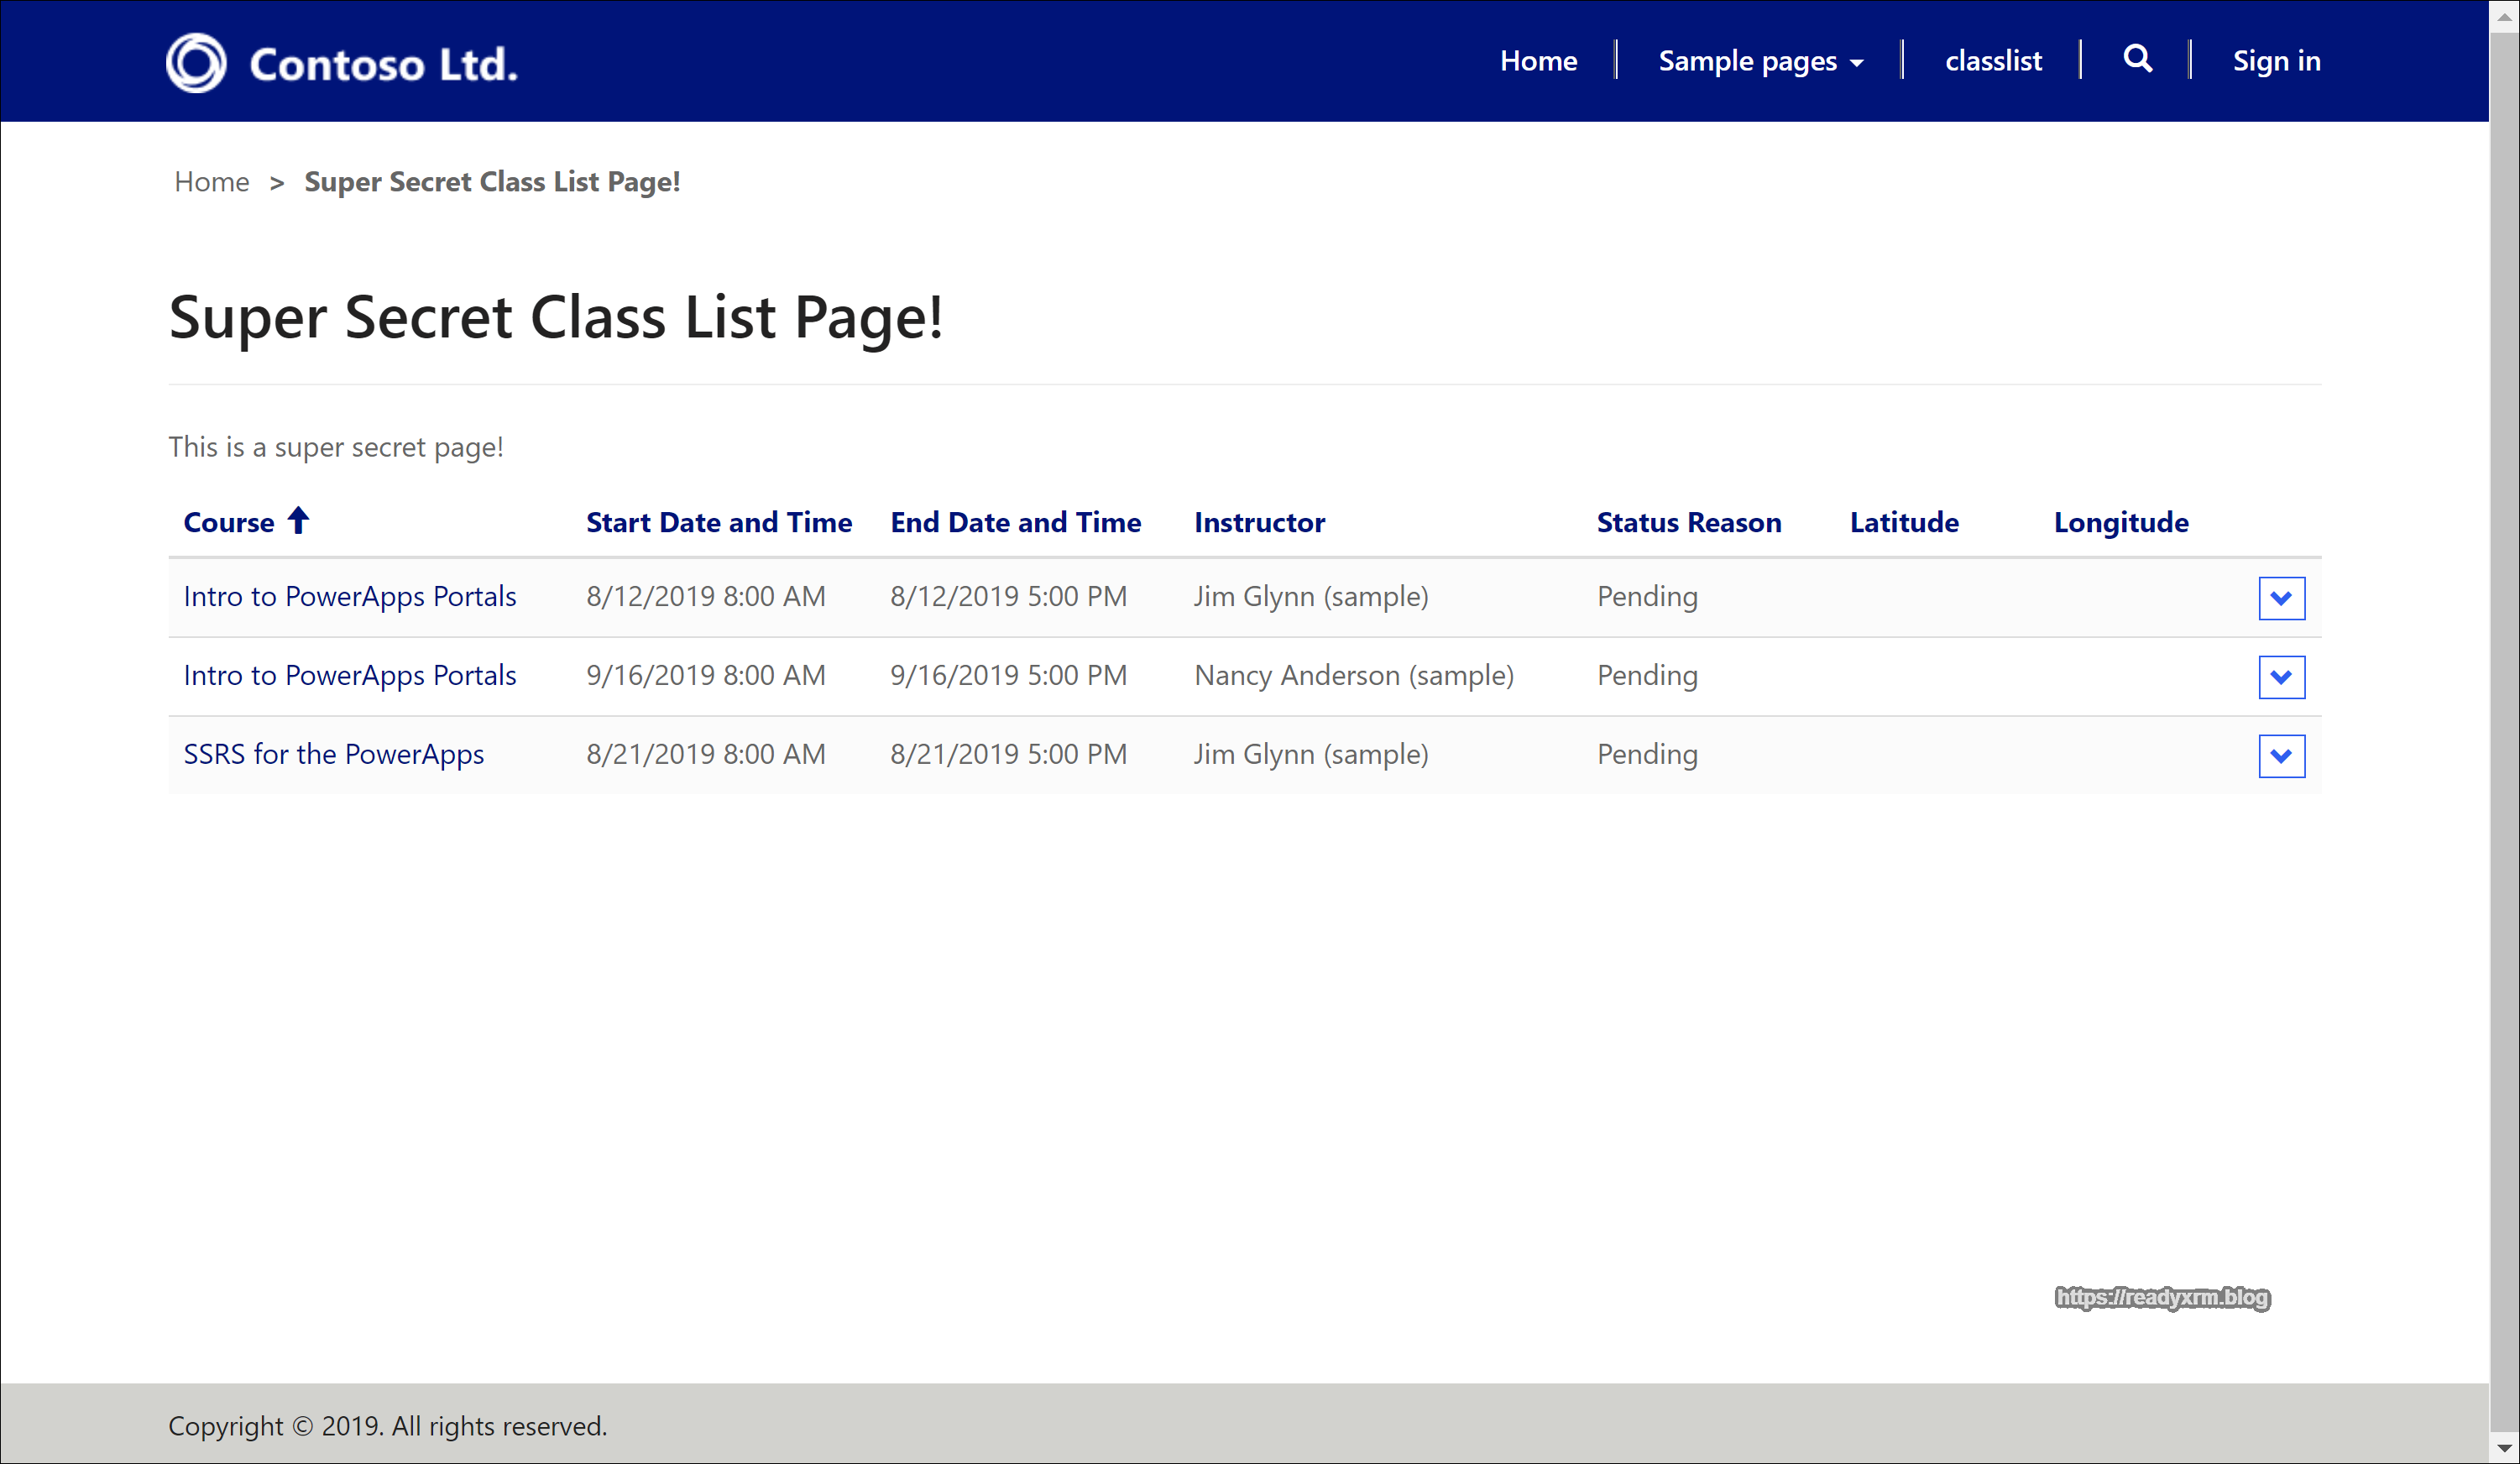
Task: Sort by Start Date and Time column
Action: click(718, 522)
